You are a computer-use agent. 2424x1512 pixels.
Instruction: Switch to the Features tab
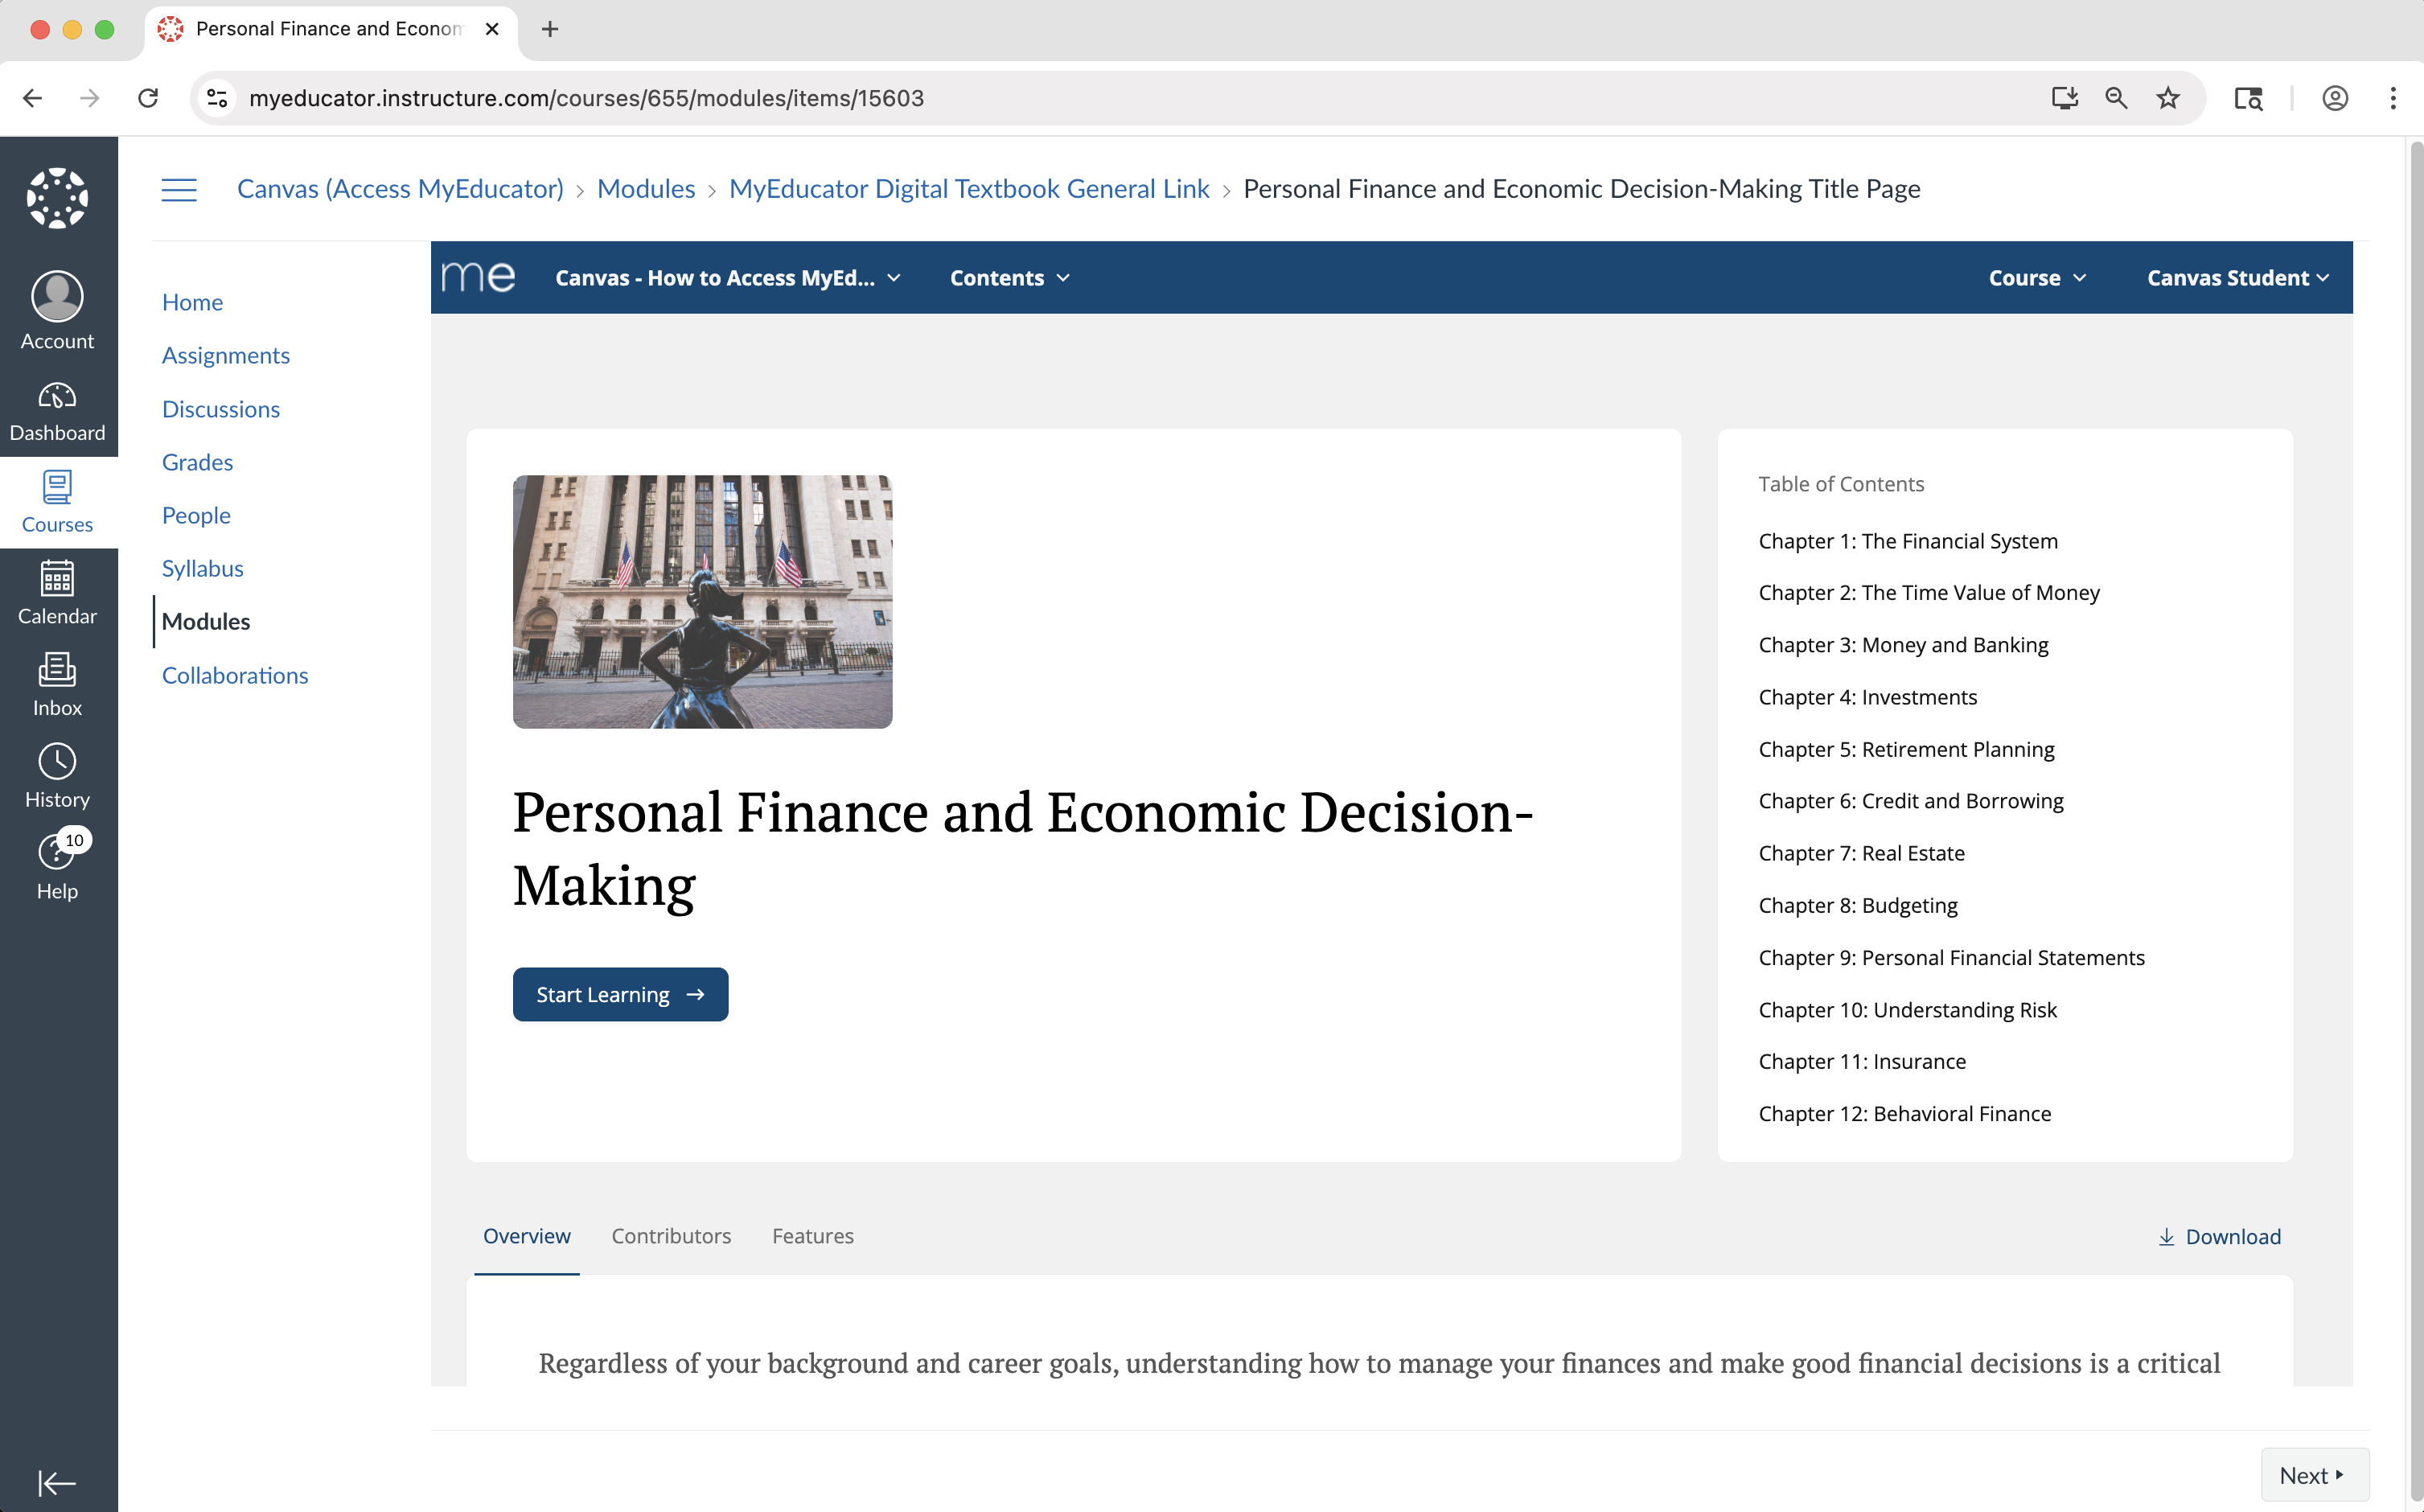[x=812, y=1236]
